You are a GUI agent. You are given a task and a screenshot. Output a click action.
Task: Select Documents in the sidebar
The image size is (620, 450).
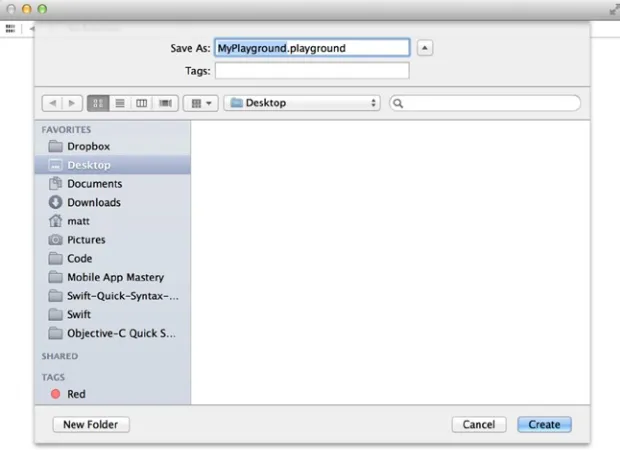coord(113,183)
